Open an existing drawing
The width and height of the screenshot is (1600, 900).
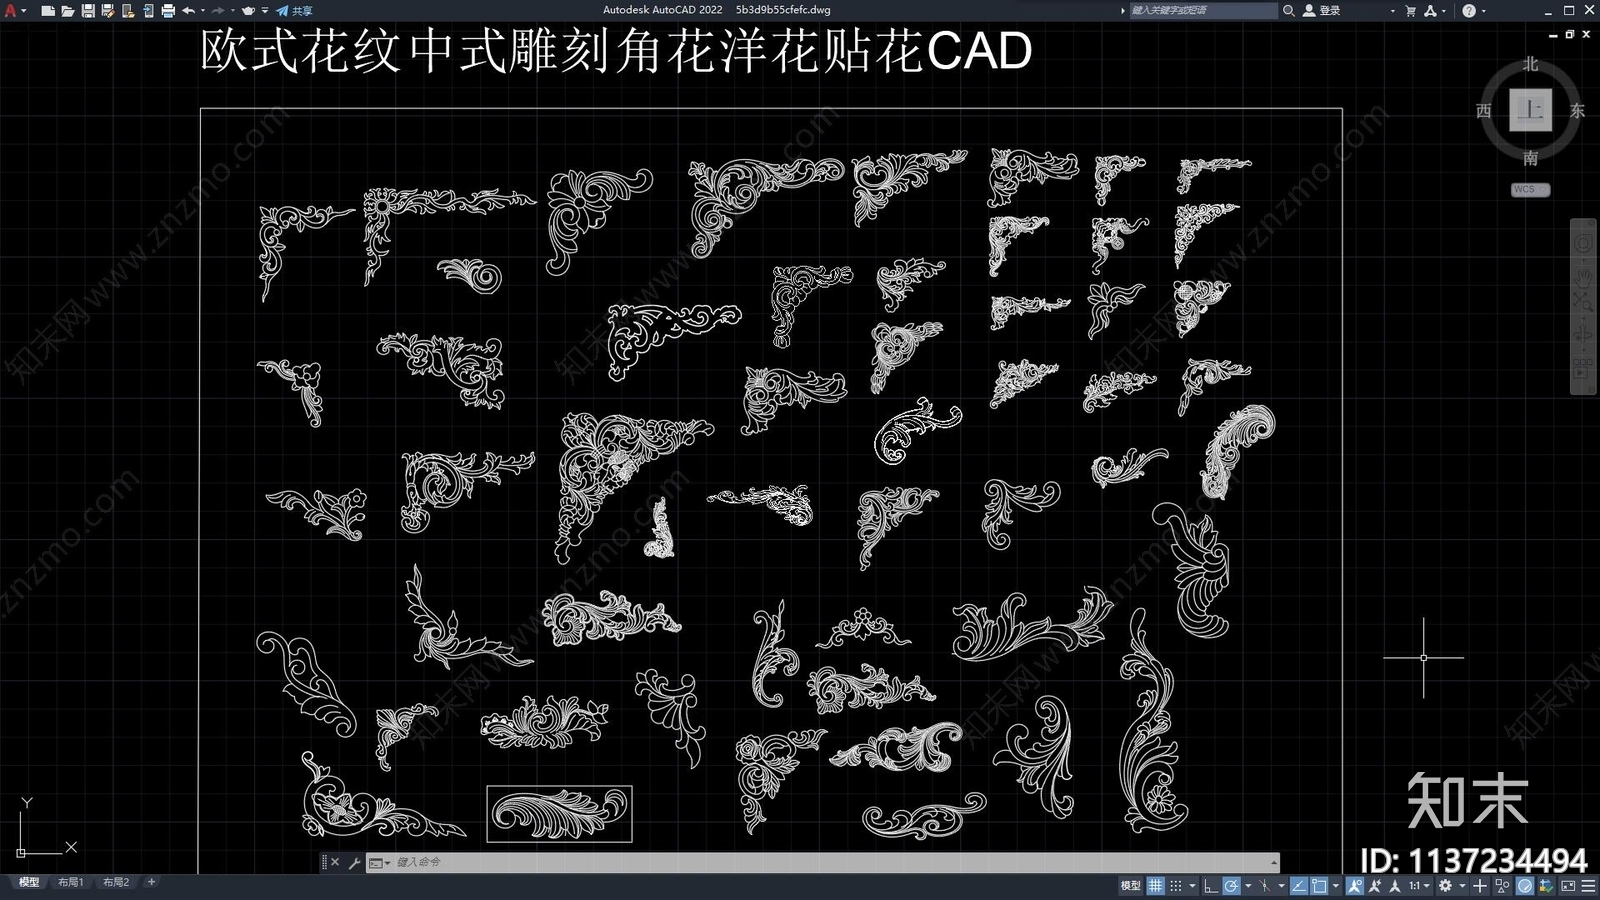(x=68, y=10)
